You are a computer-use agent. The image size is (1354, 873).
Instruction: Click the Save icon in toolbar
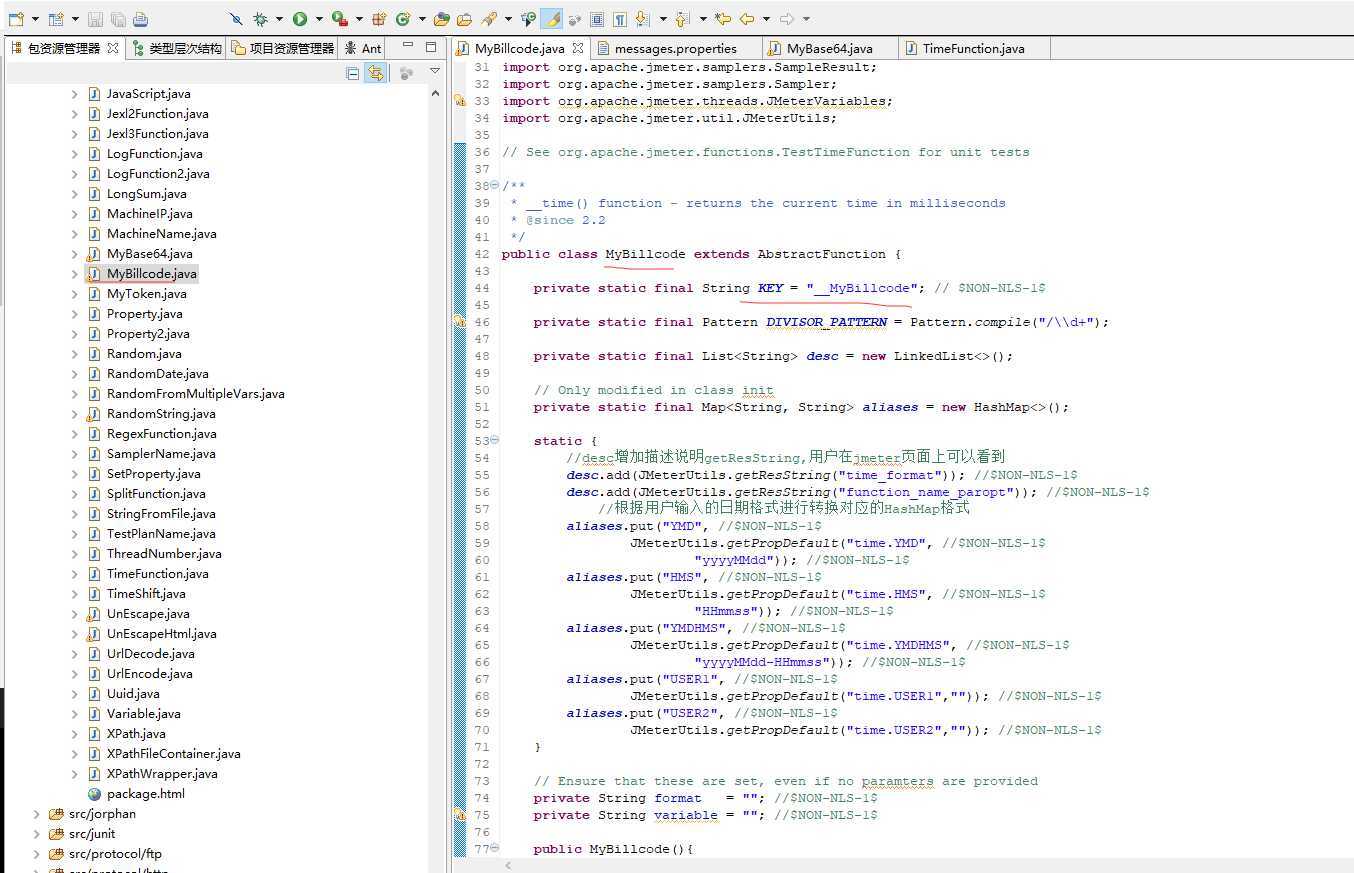tap(95, 18)
